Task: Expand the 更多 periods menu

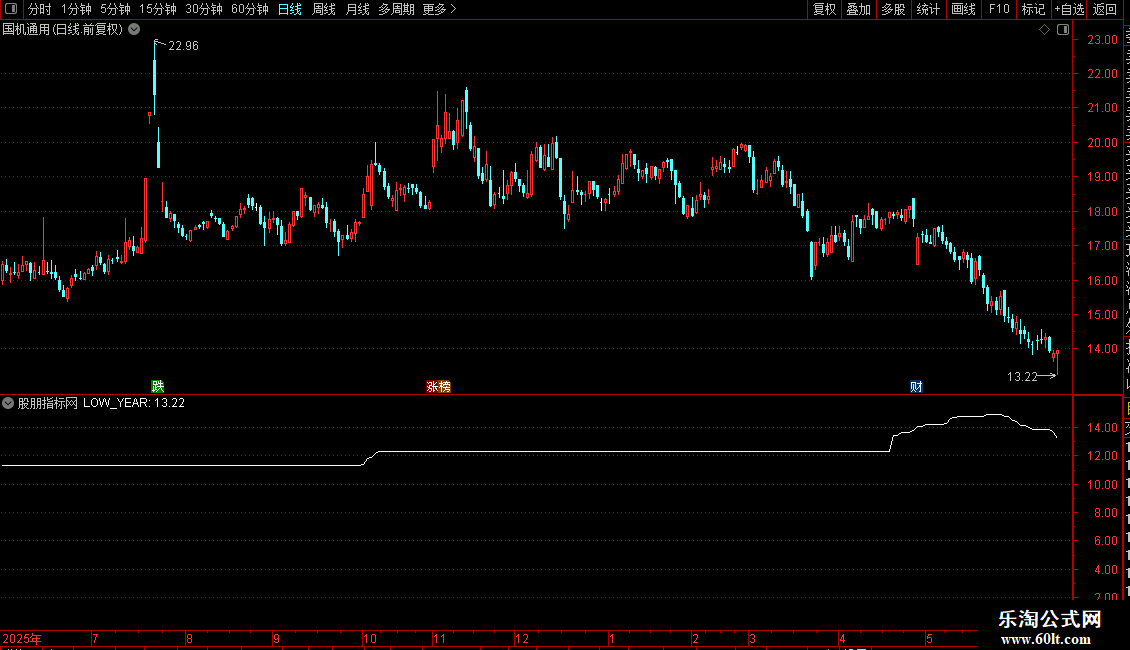Action: click(x=439, y=9)
